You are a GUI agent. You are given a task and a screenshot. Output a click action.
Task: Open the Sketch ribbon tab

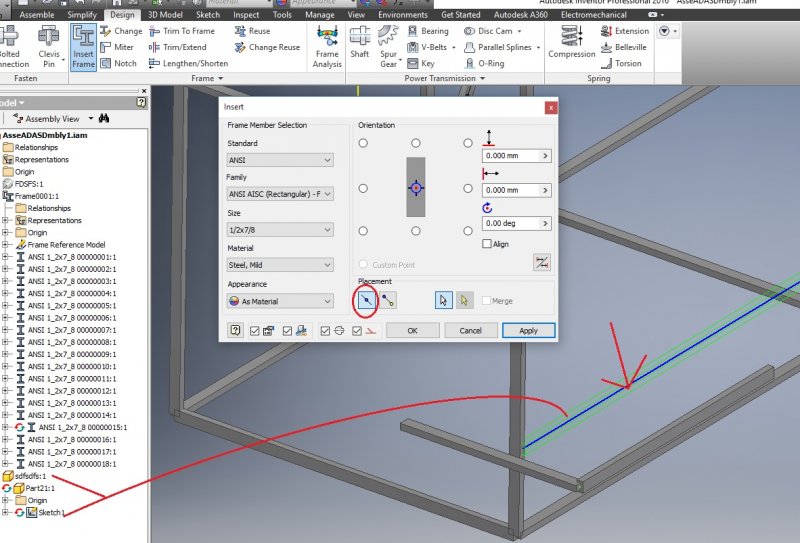tap(208, 15)
